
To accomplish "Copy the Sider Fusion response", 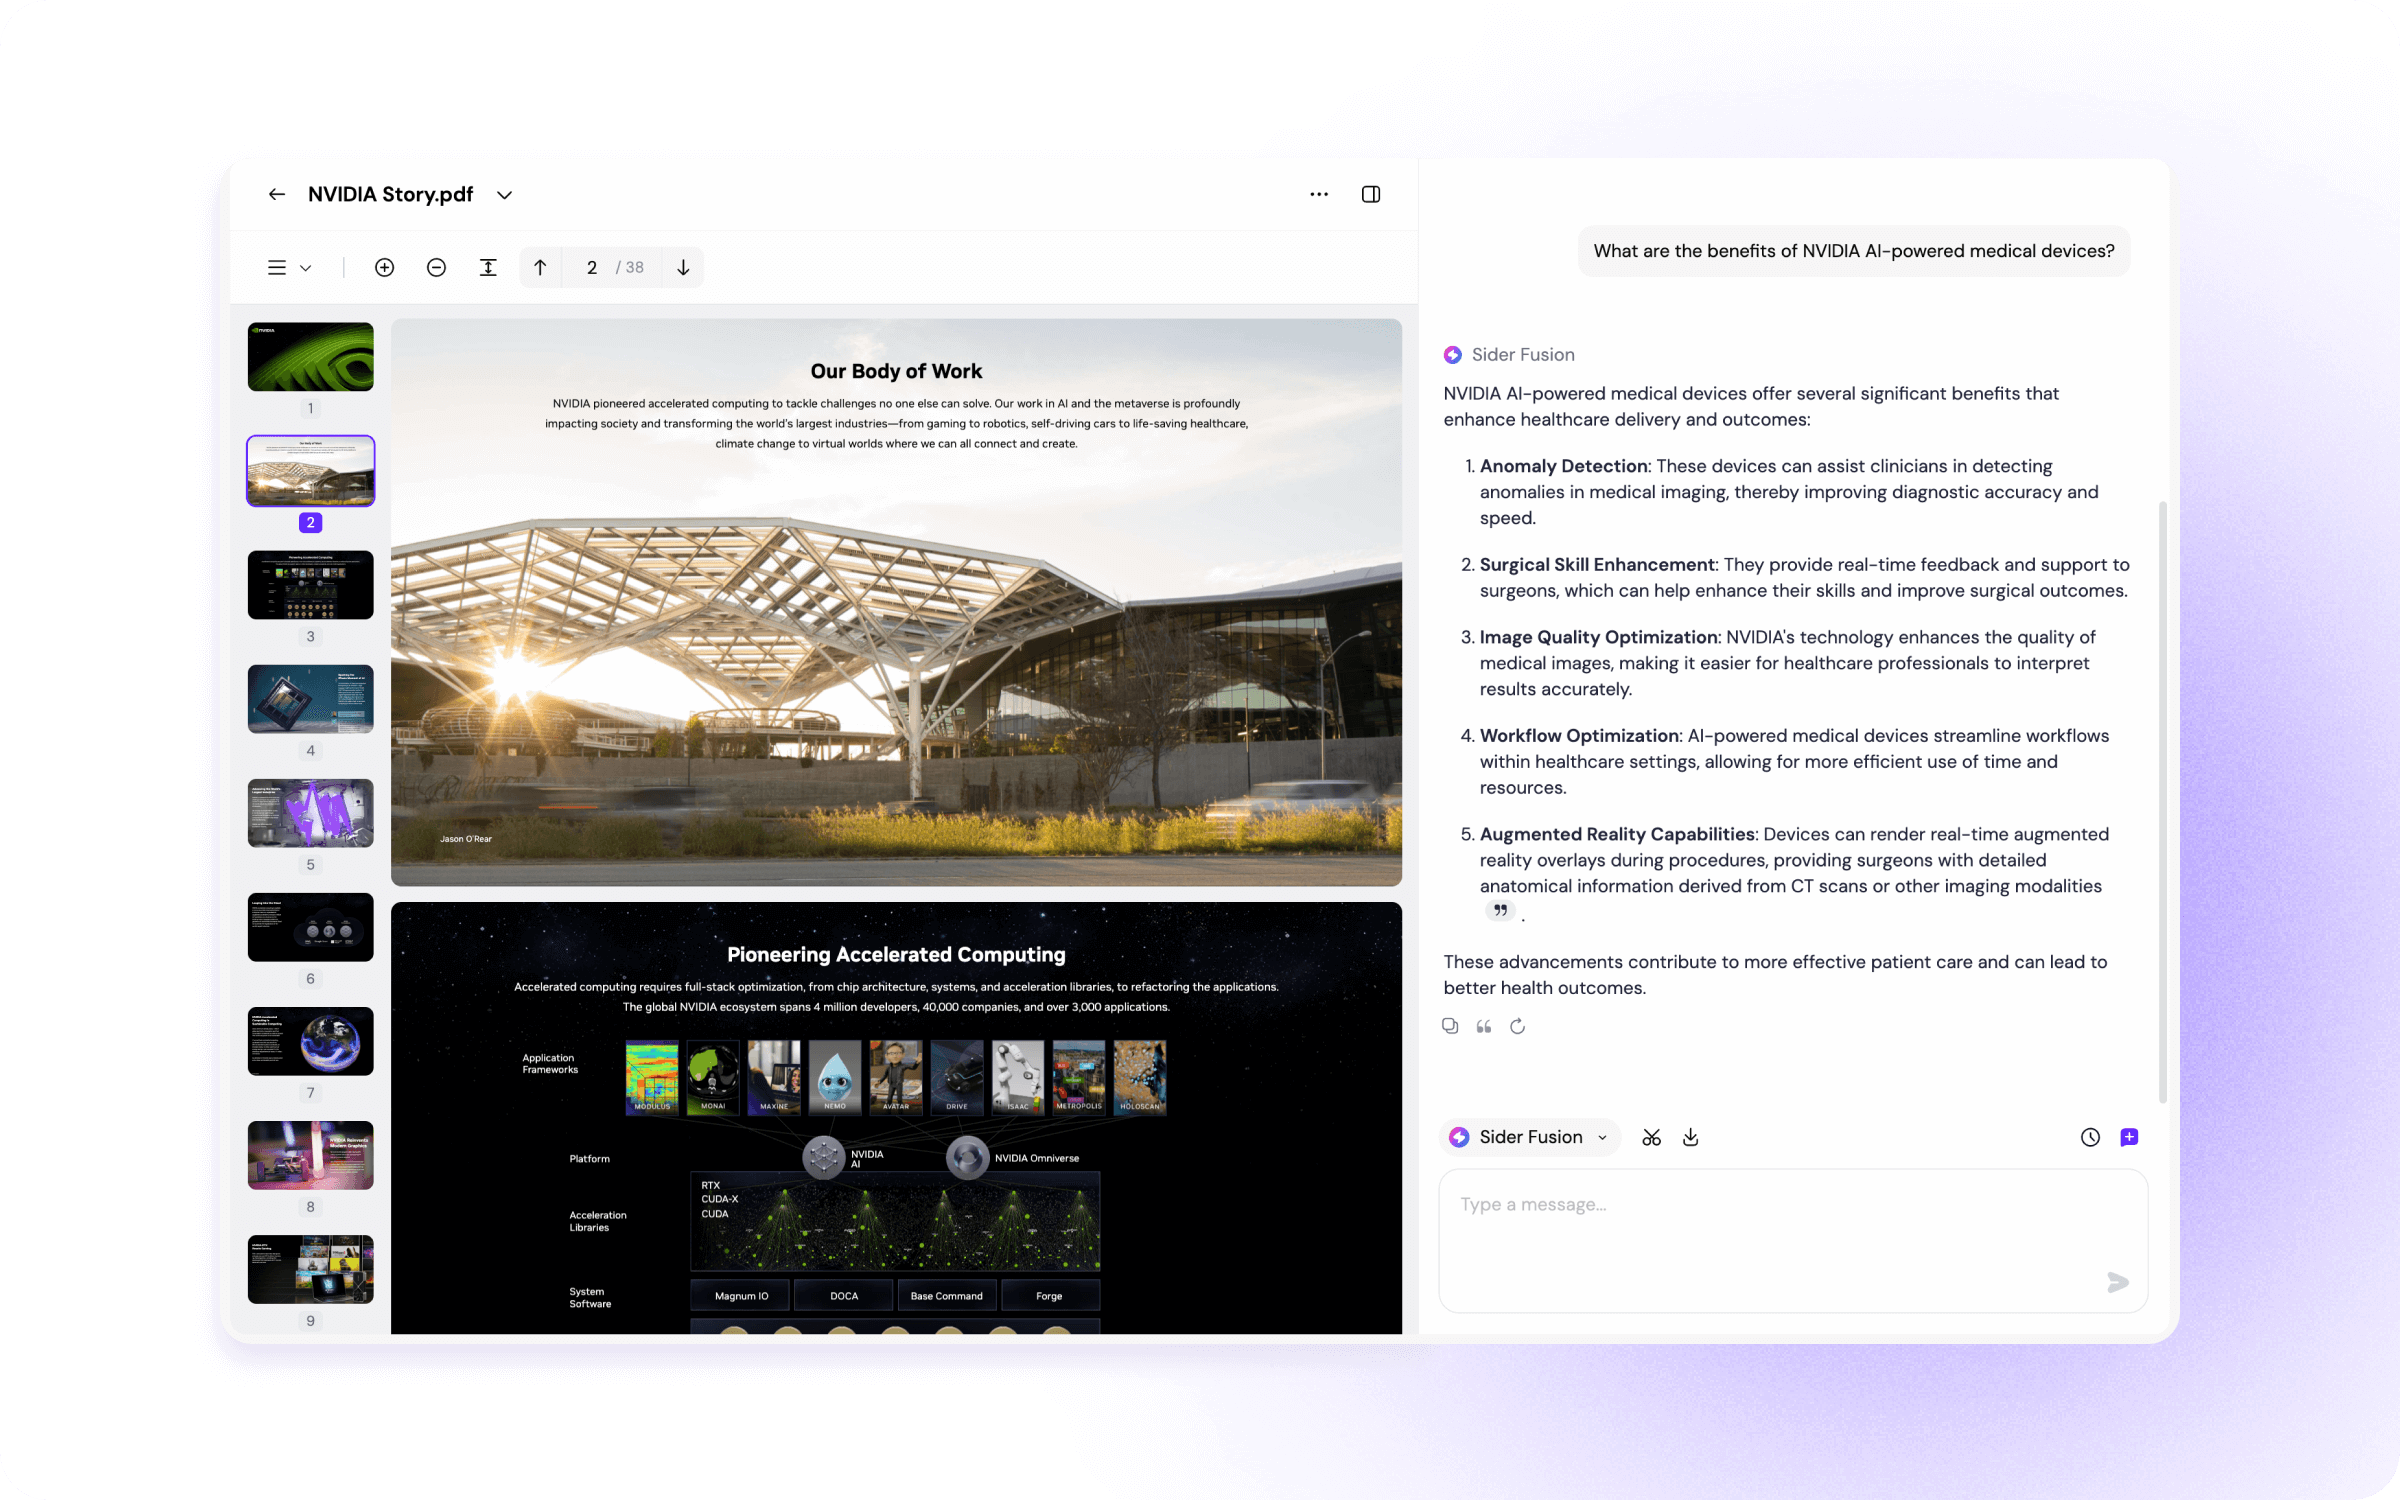I will (x=1450, y=1026).
